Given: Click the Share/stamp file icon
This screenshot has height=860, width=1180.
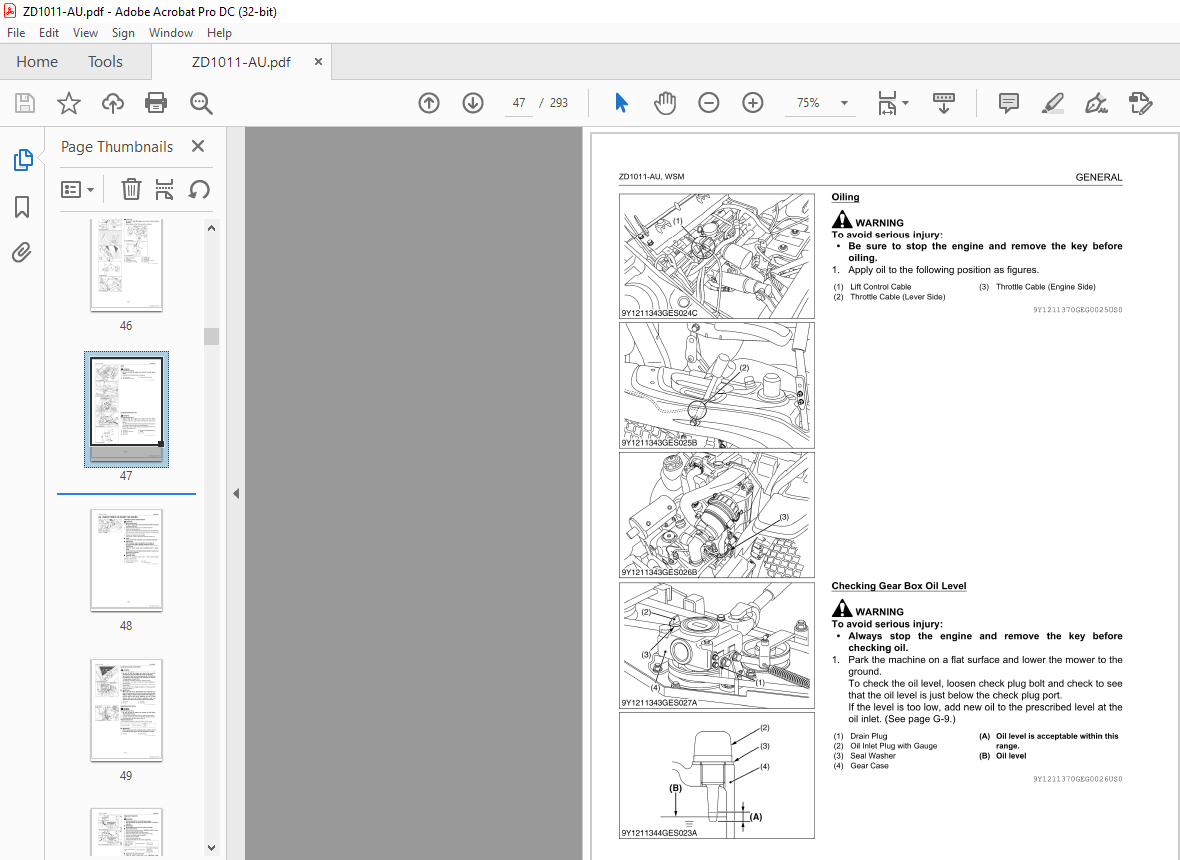Looking at the screenshot, I should [x=1141, y=103].
